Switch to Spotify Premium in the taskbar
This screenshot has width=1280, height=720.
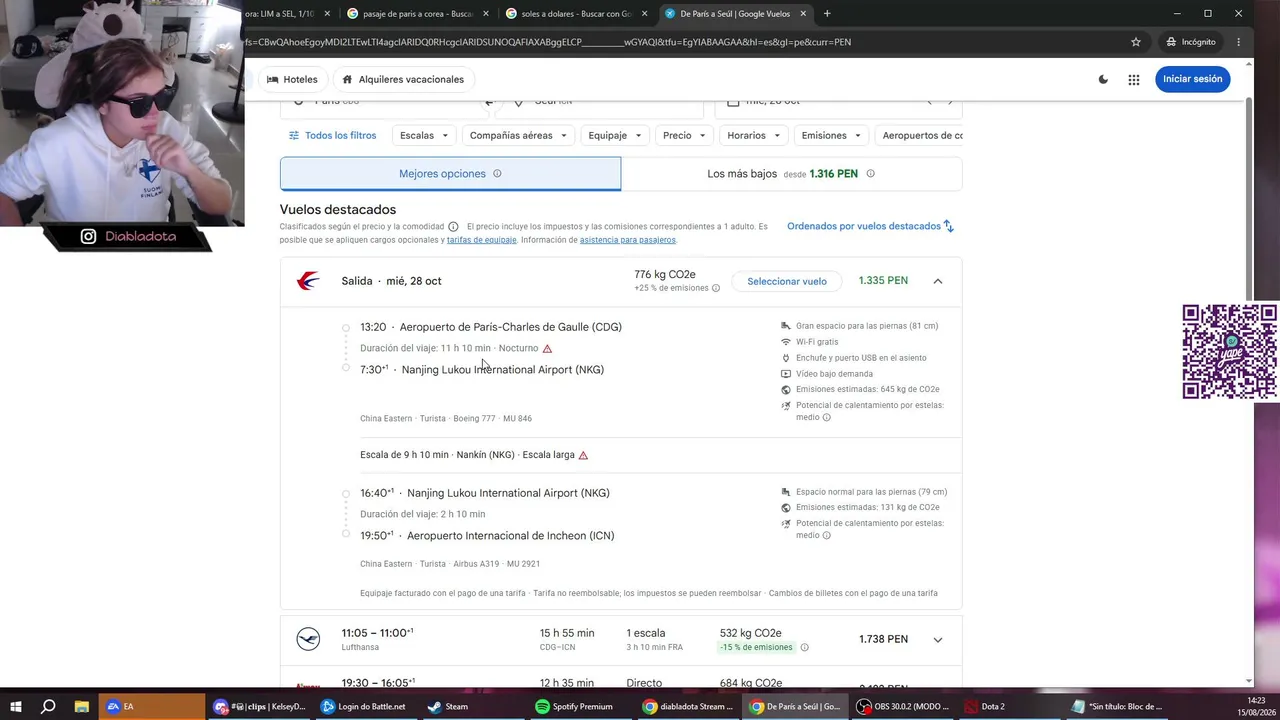[x=581, y=706]
